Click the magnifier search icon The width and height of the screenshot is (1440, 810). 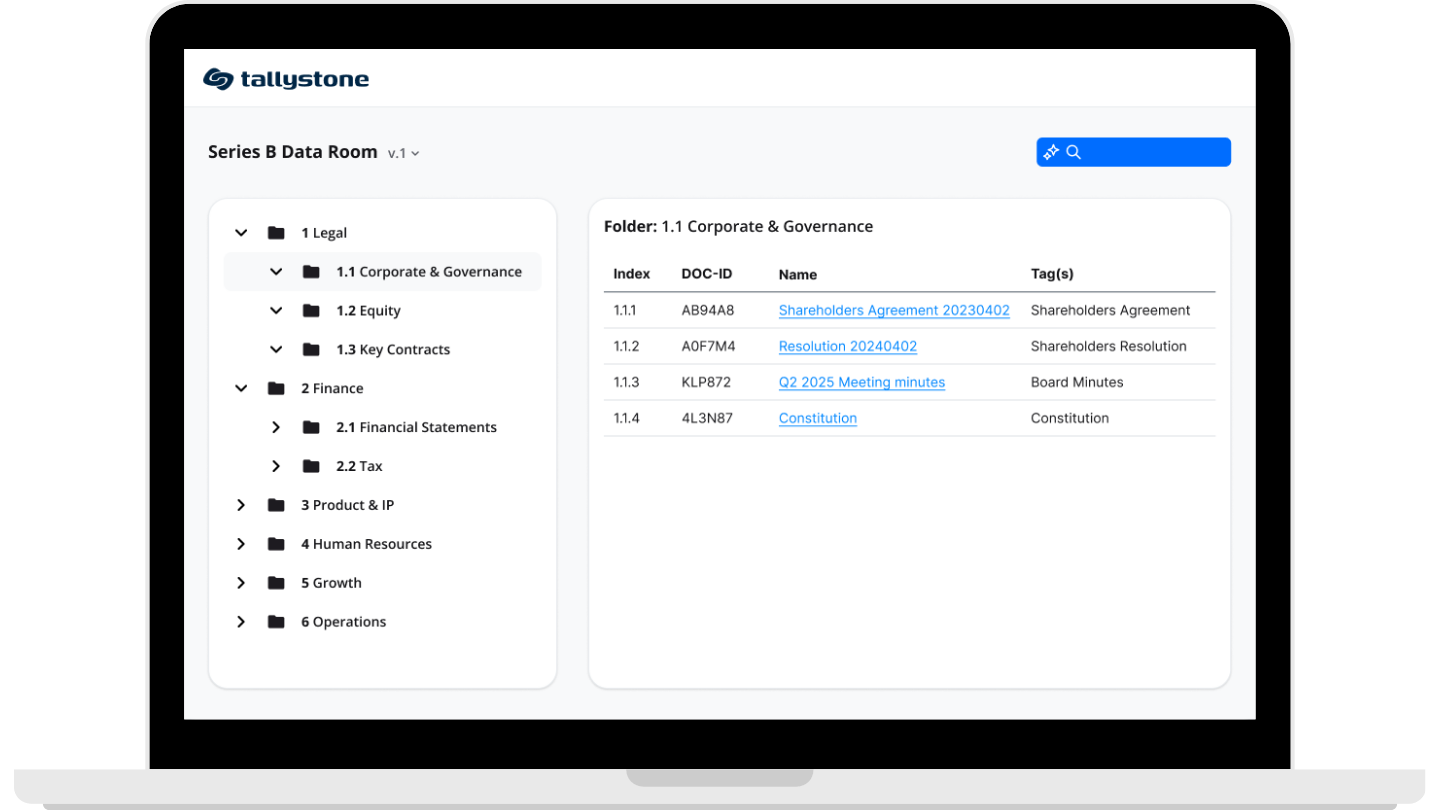(x=1074, y=152)
